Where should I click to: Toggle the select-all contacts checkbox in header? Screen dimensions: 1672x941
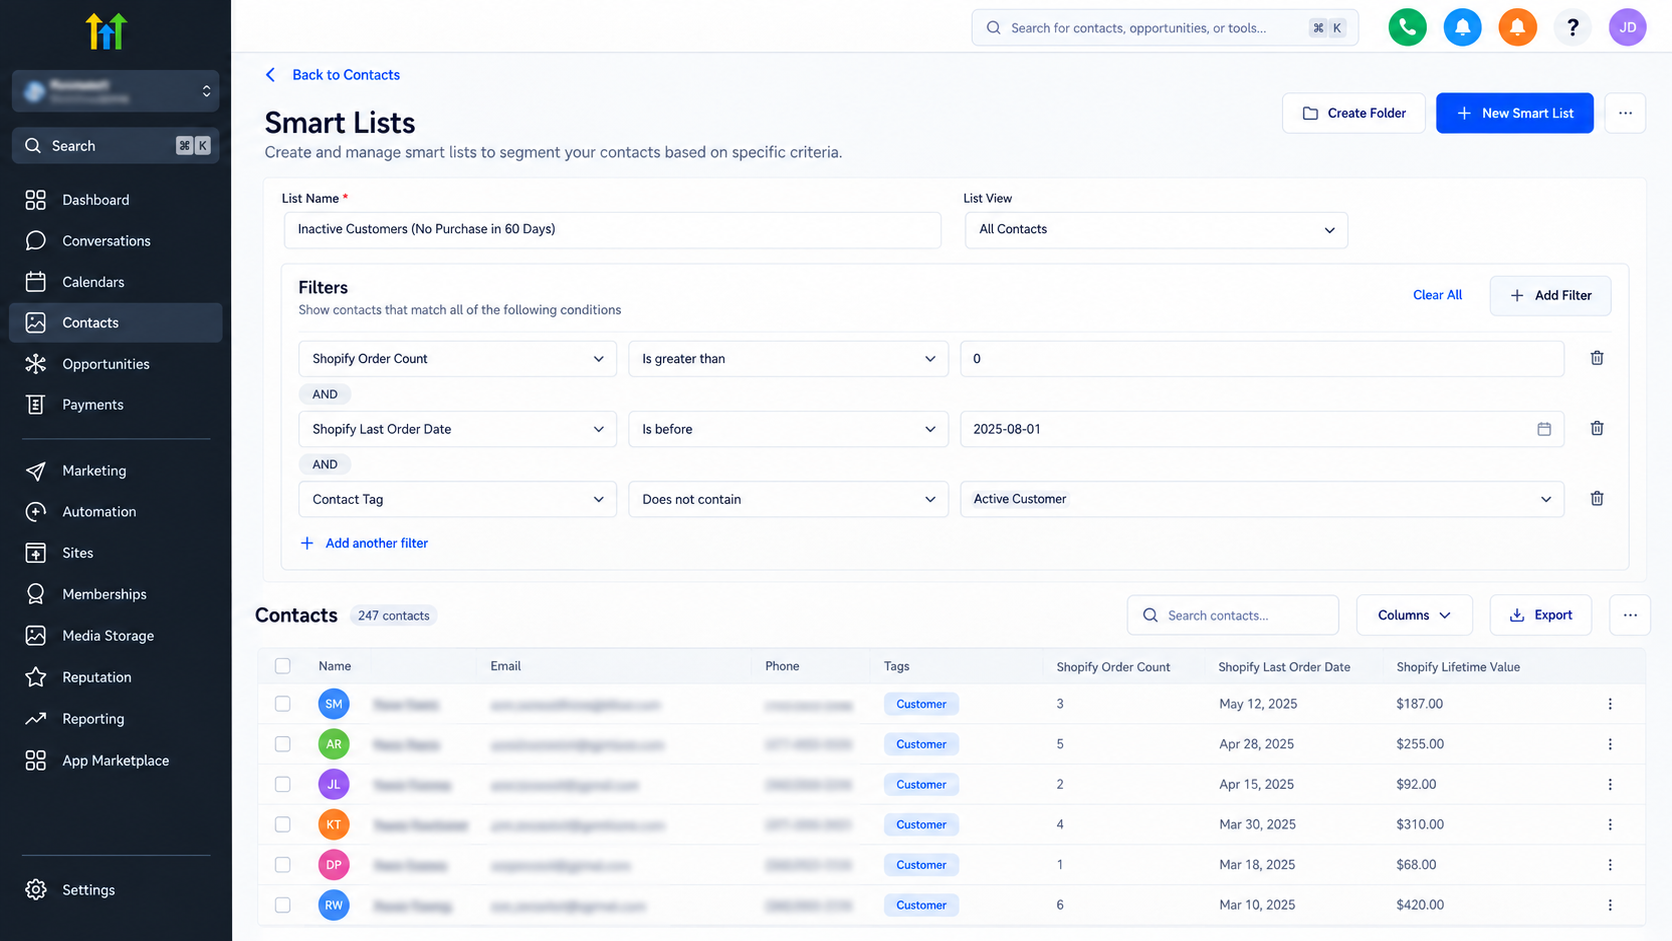click(x=283, y=666)
